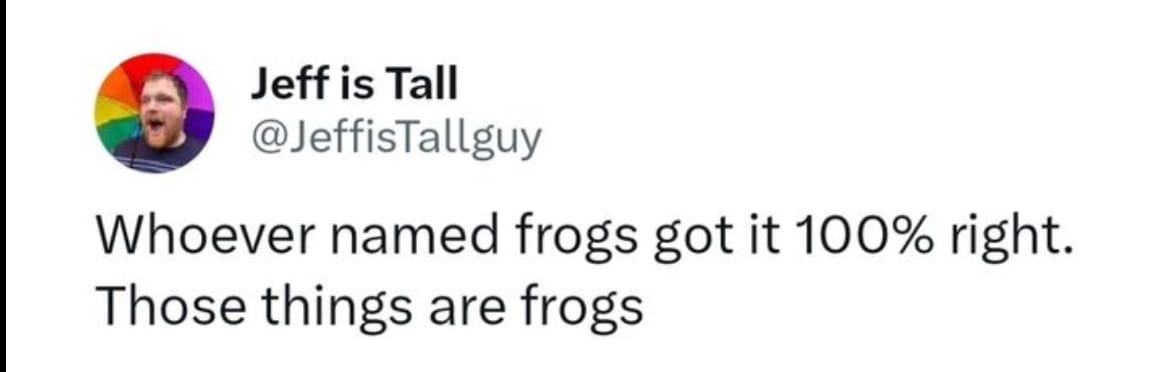This screenshot has width=1152, height=372.
Task: Select the tweet's first line about naming frogs
Action: tap(580, 237)
